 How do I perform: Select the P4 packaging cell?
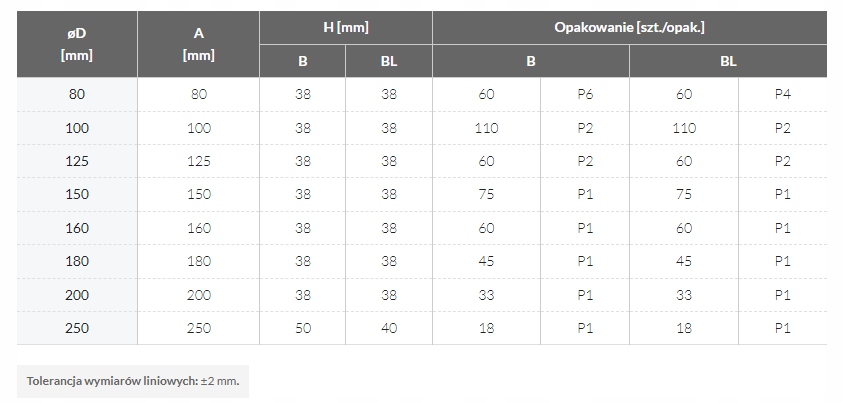click(x=783, y=95)
